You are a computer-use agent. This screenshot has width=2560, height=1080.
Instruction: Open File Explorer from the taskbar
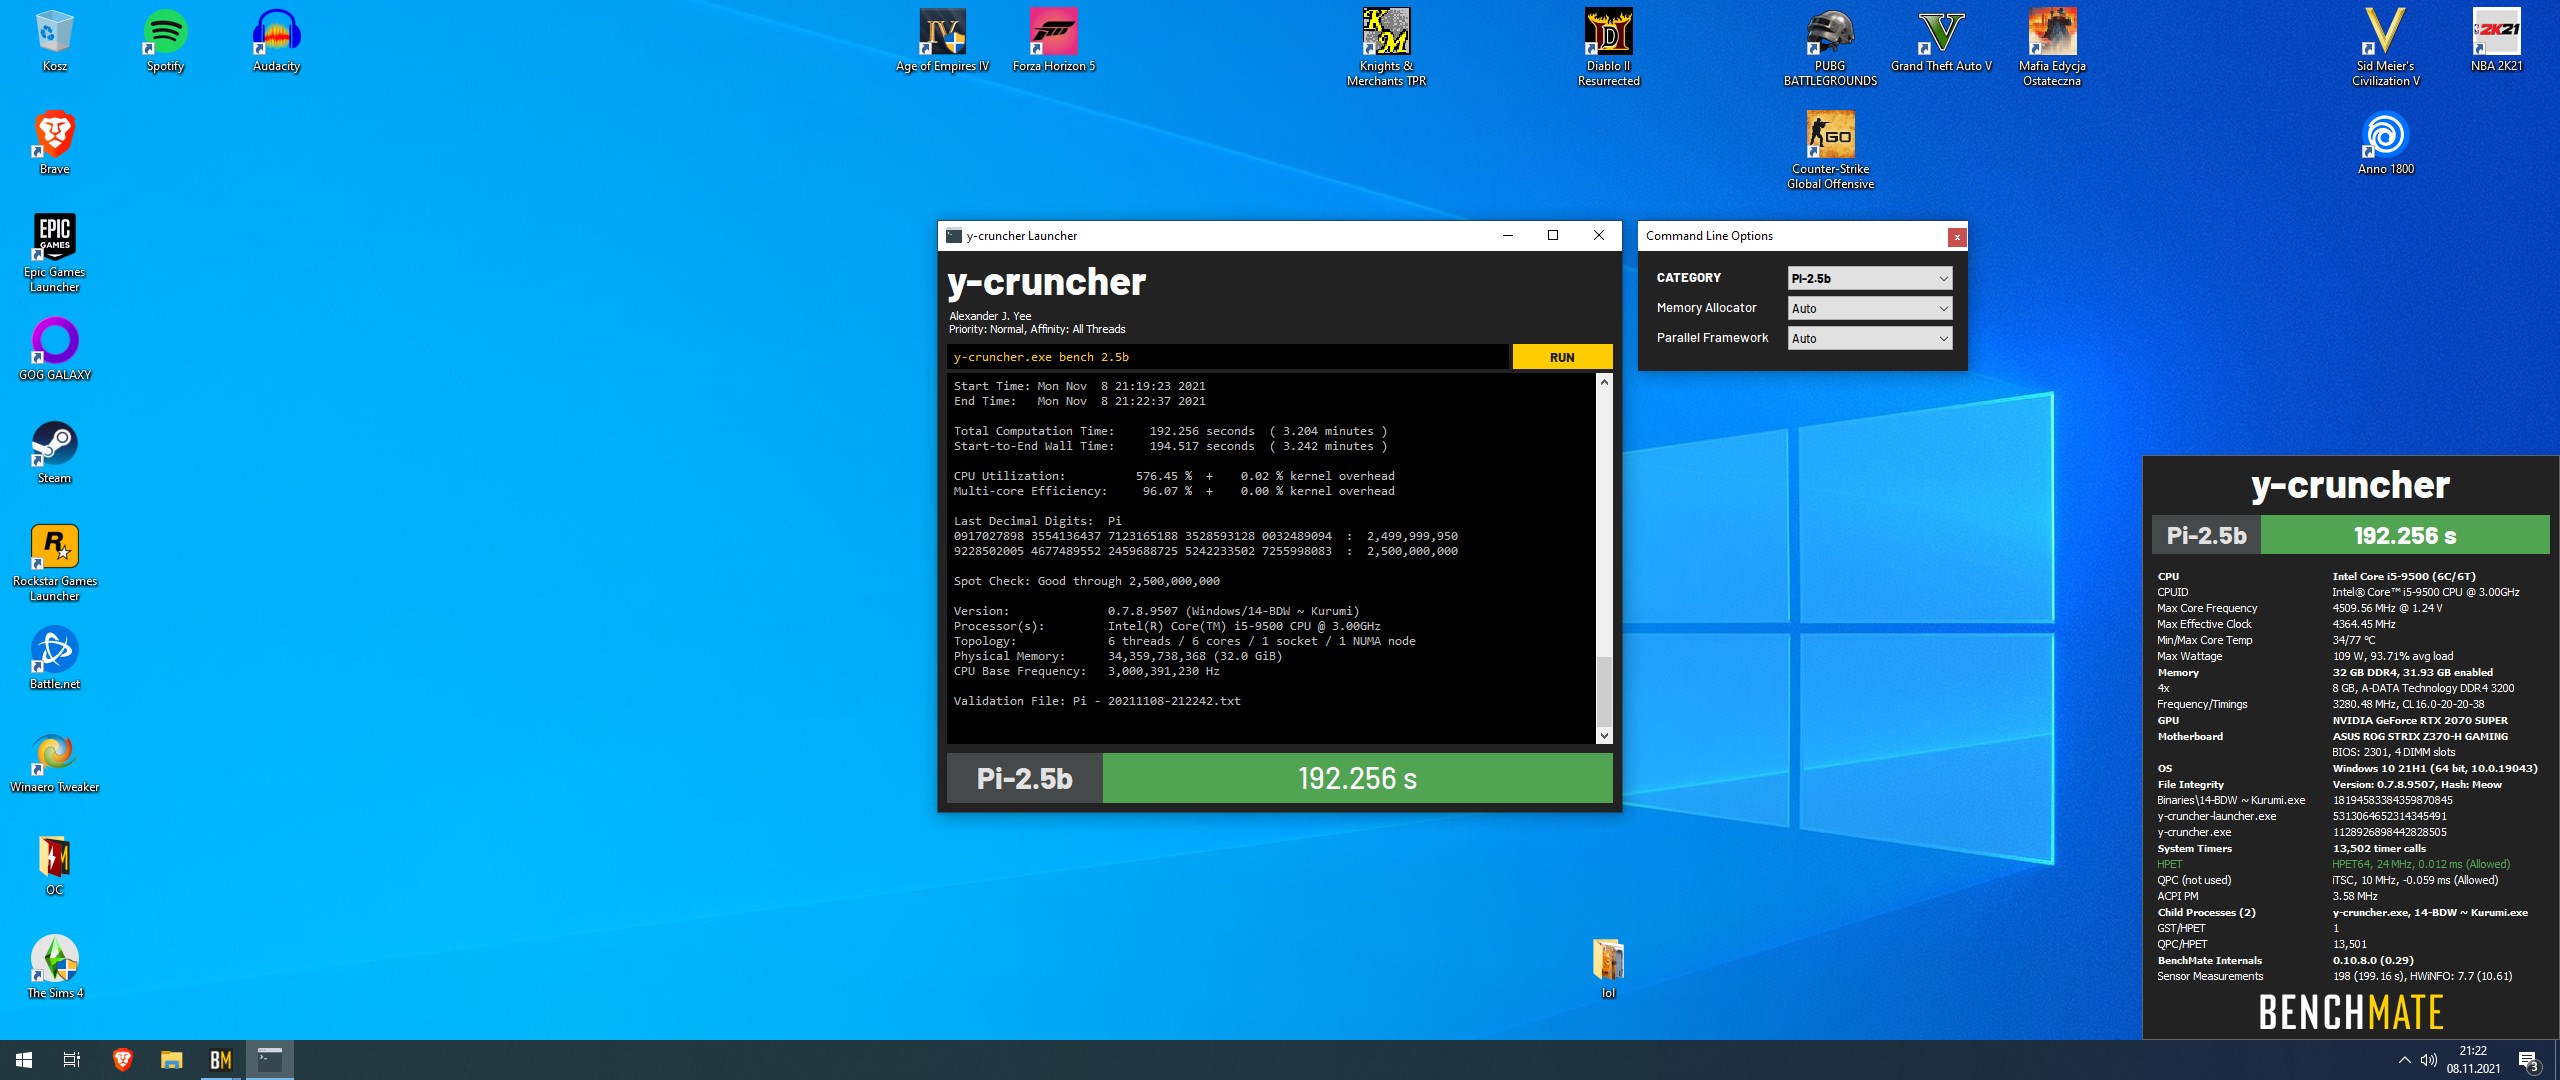pos(171,1060)
